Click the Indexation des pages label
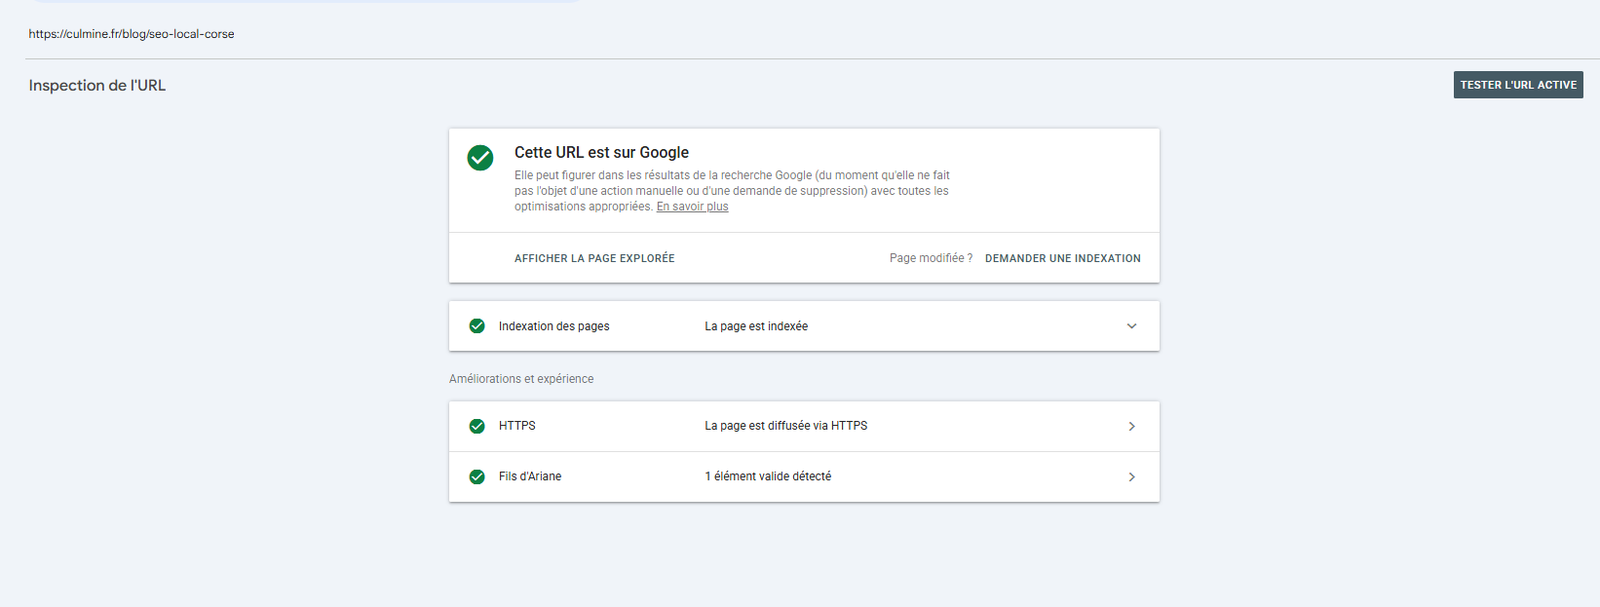Image resolution: width=1600 pixels, height=607 pixels. pos(554,326)
